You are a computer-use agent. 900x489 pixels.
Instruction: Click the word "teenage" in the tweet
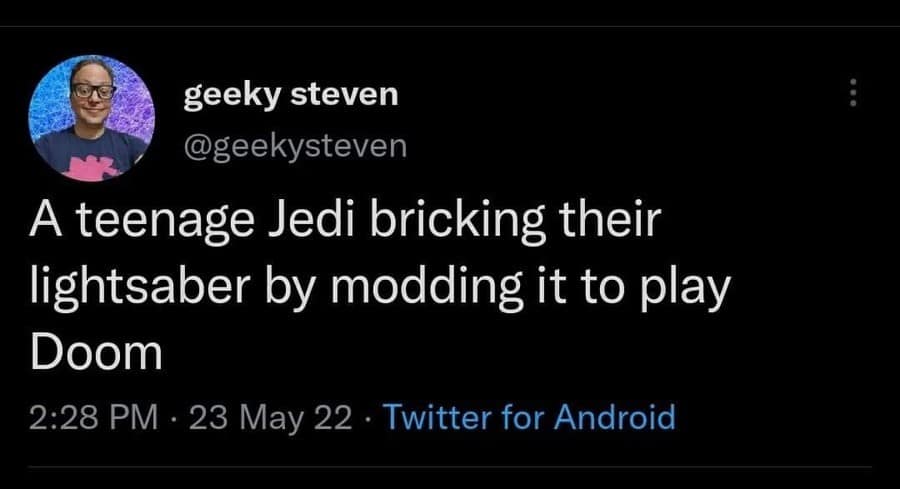[x=170, y=223]
